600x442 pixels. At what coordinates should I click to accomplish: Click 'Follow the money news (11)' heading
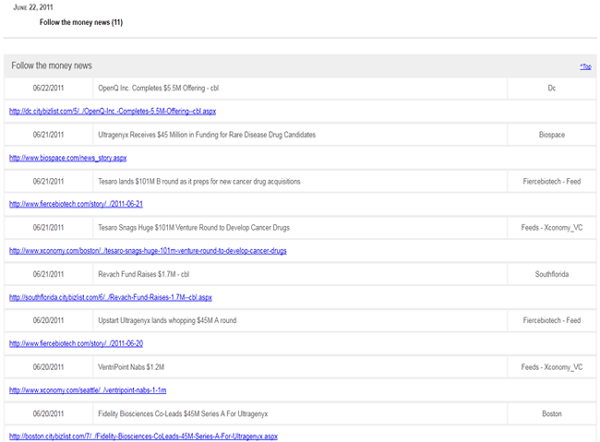coord(81,22)
